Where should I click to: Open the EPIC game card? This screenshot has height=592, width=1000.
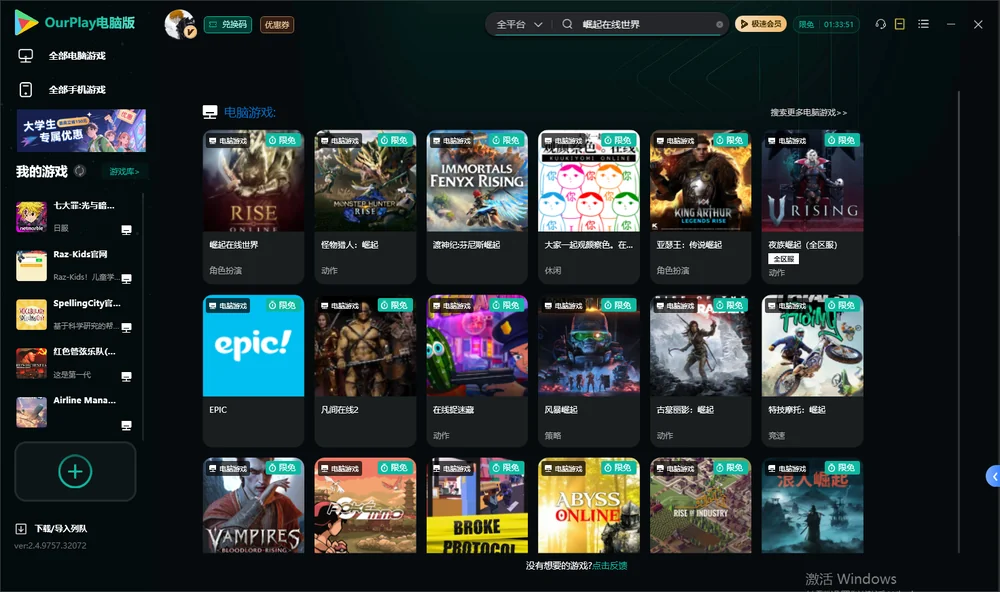pyautogui.click(x=253, y=371)
